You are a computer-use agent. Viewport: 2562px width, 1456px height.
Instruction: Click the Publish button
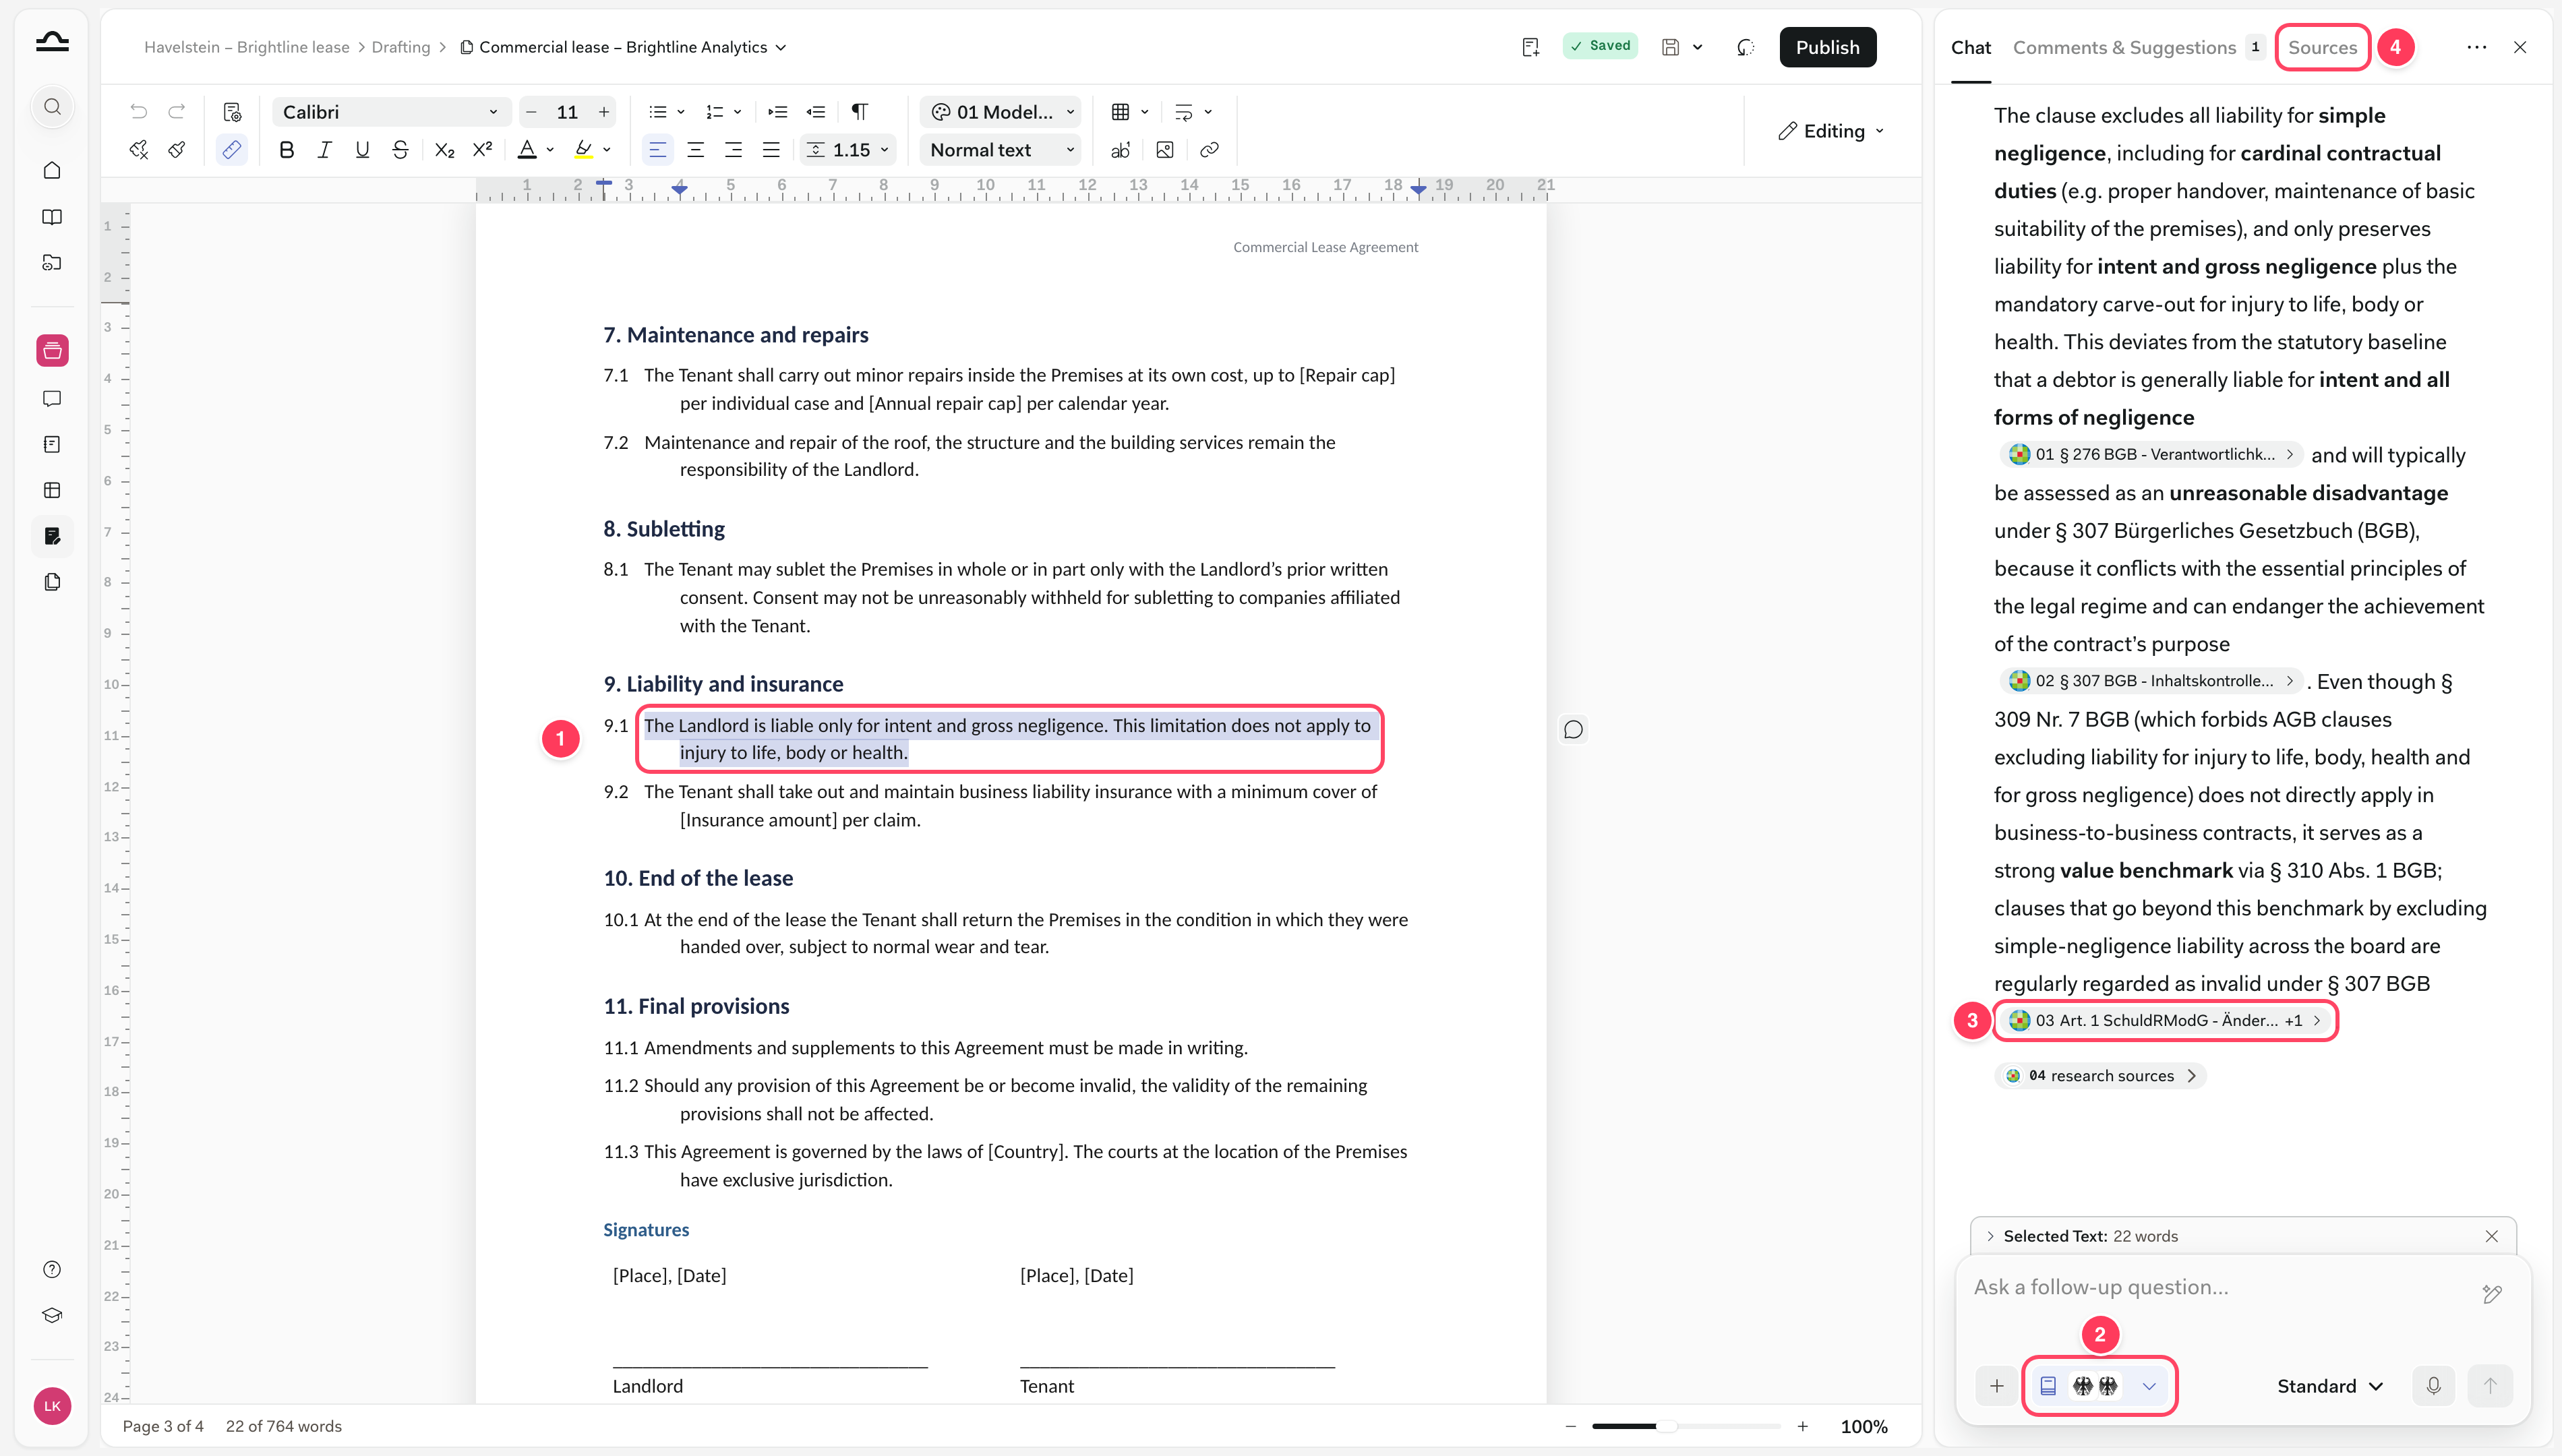(1827, 47)
